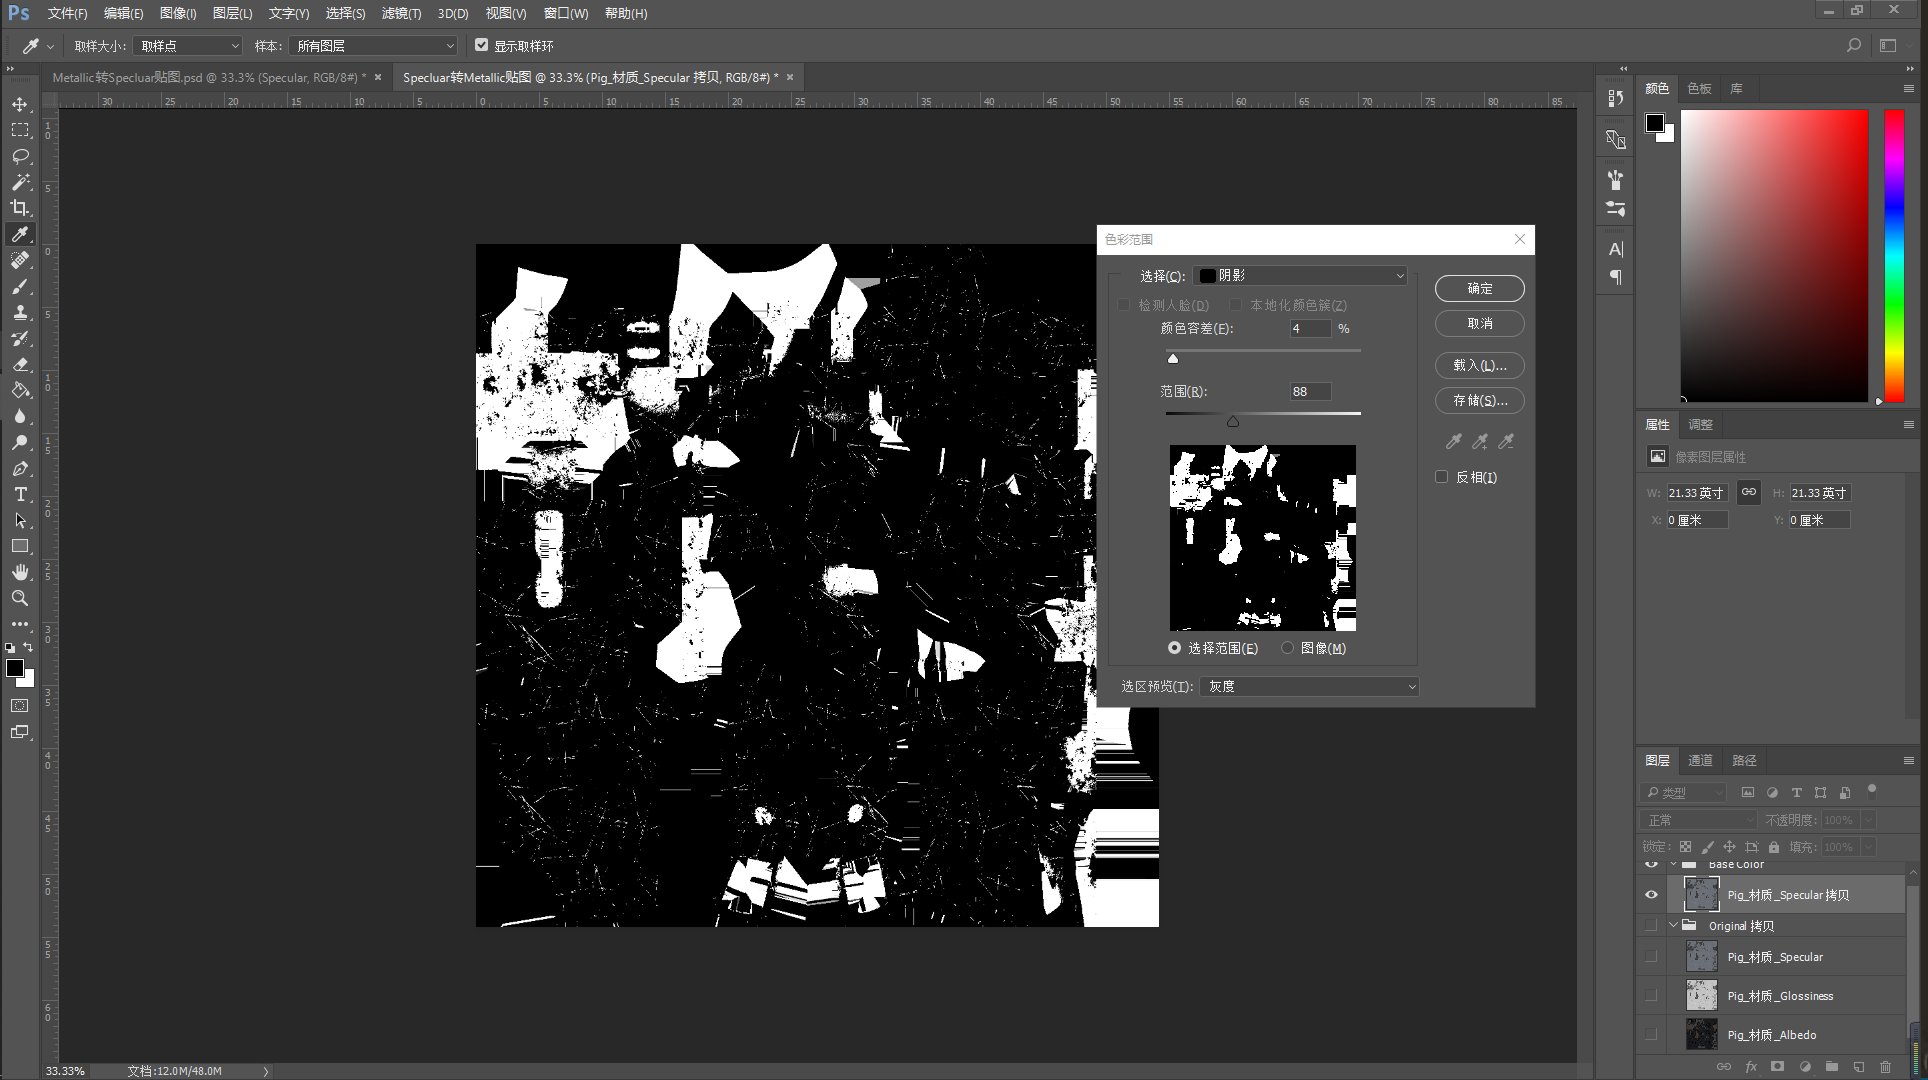The height and width of the screenshot is (1080, 1928).
Task: Switch to the 通道 channels tab
Action: point(1700,760)
